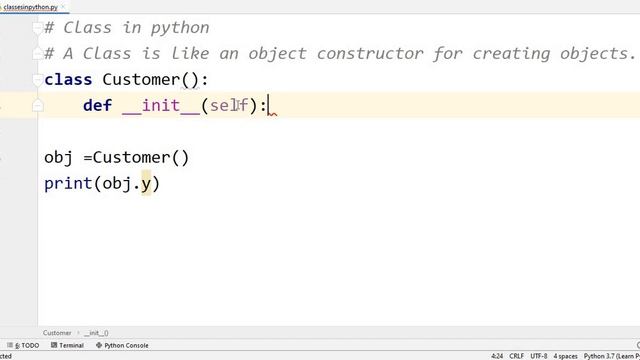This screenshot has height=360, width=640.
Task: Place cursor on 'class' keyword
Action: pos(68,80)
